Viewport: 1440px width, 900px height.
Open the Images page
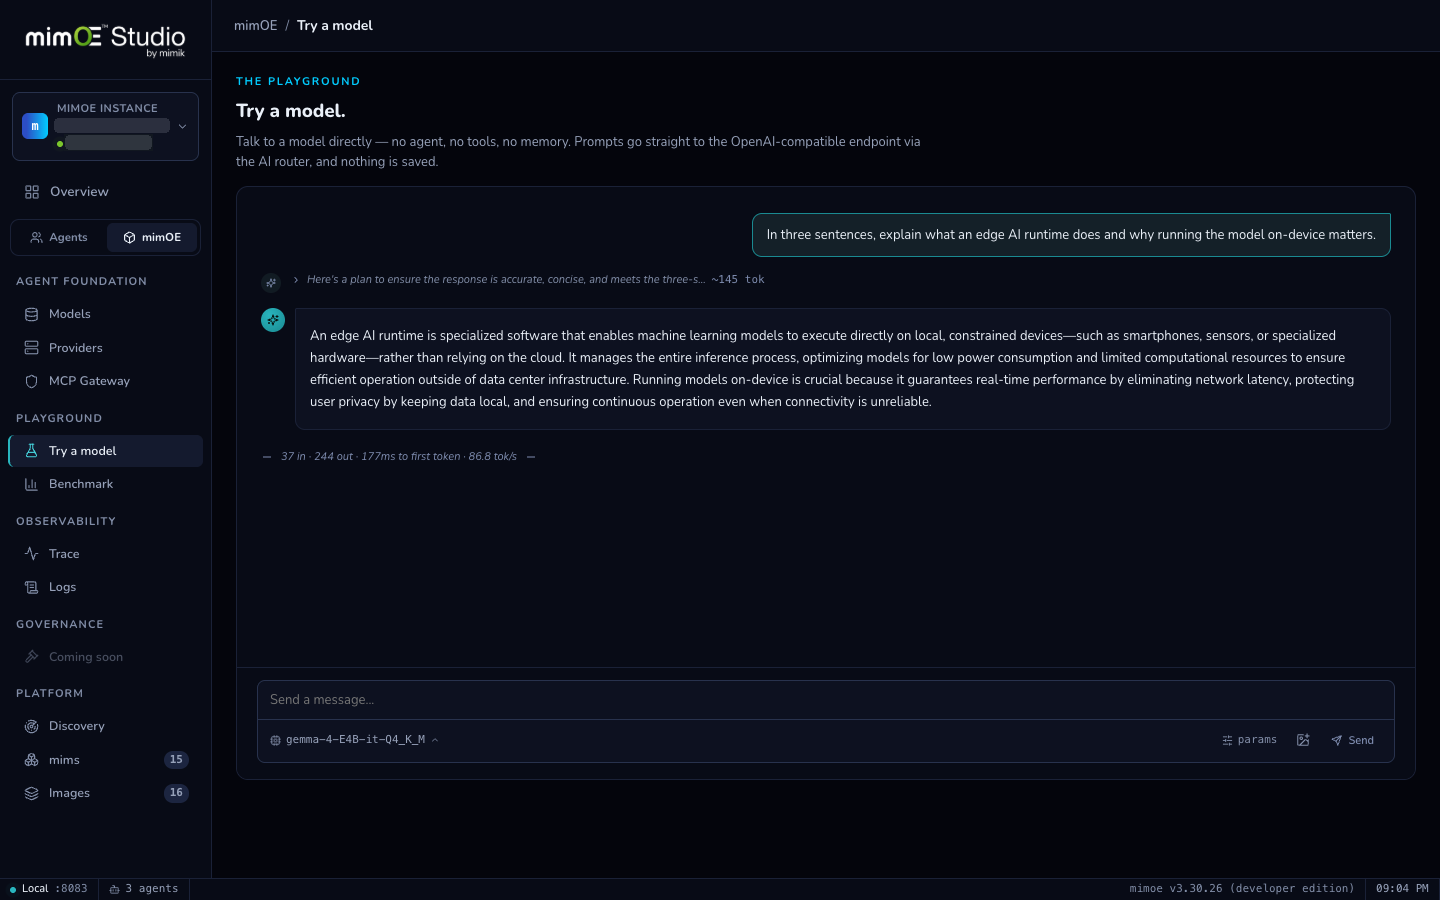point(105,793)
